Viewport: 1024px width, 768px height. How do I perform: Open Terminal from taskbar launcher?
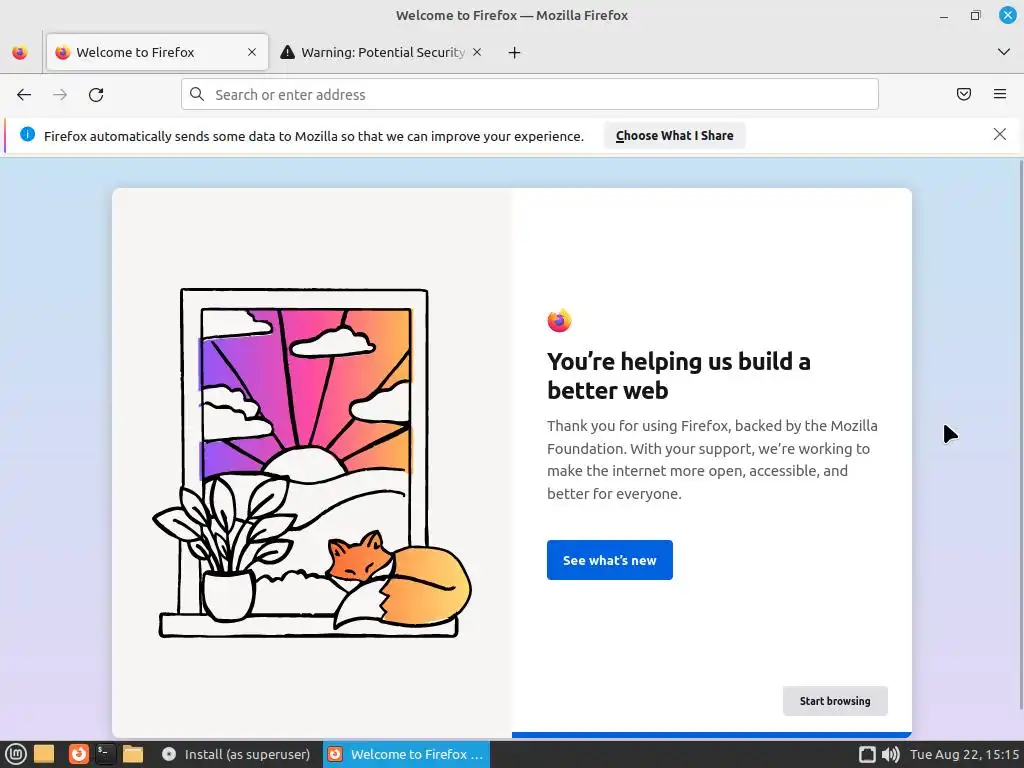pos(104,754)
